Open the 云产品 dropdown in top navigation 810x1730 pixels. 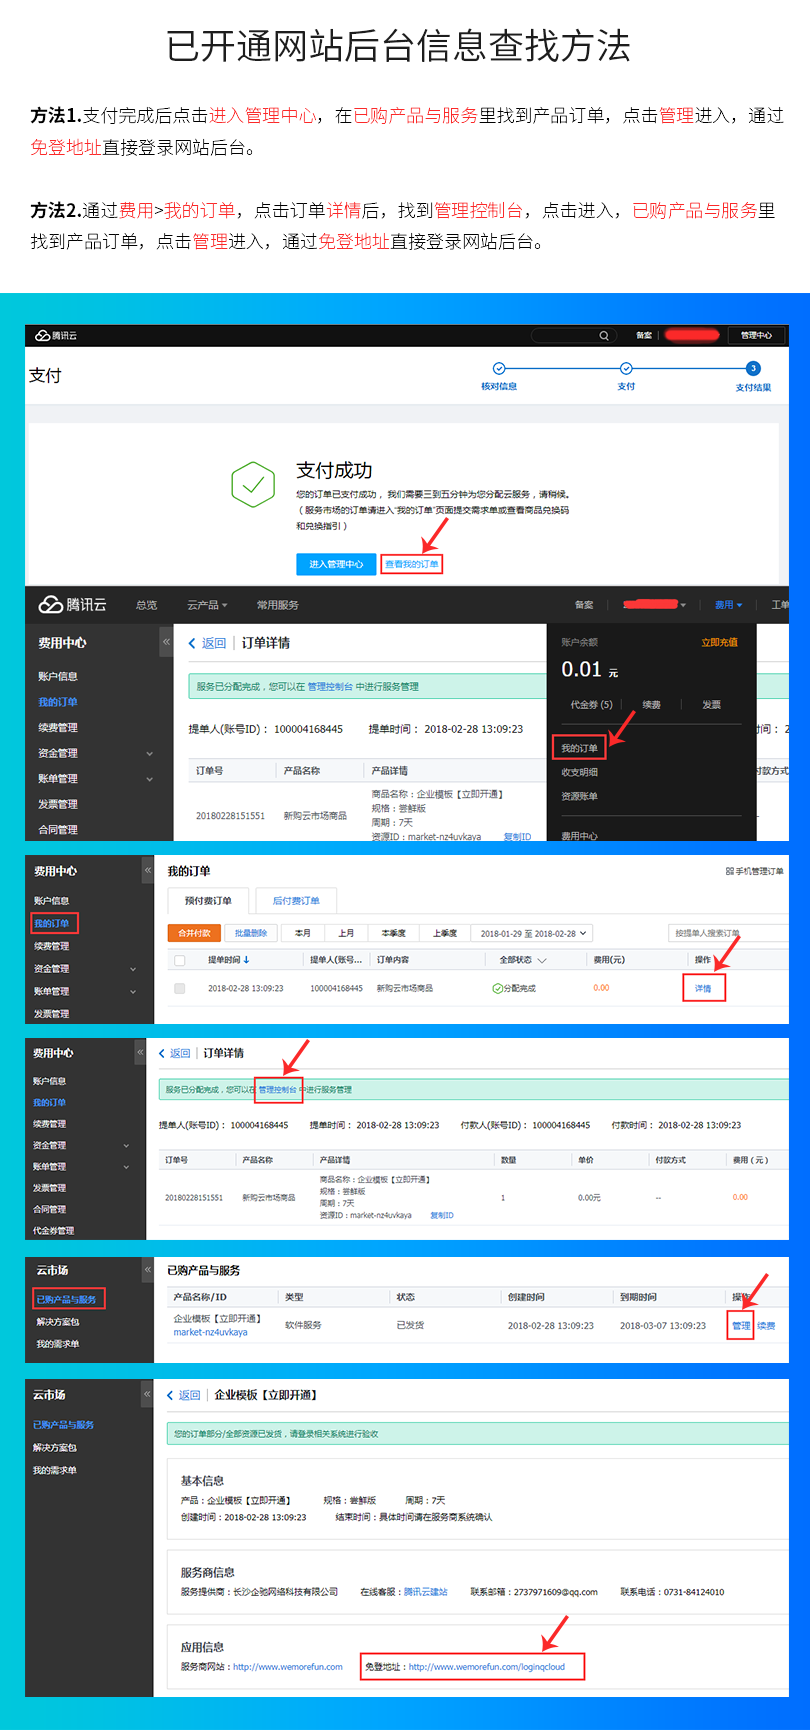[207, 605]
